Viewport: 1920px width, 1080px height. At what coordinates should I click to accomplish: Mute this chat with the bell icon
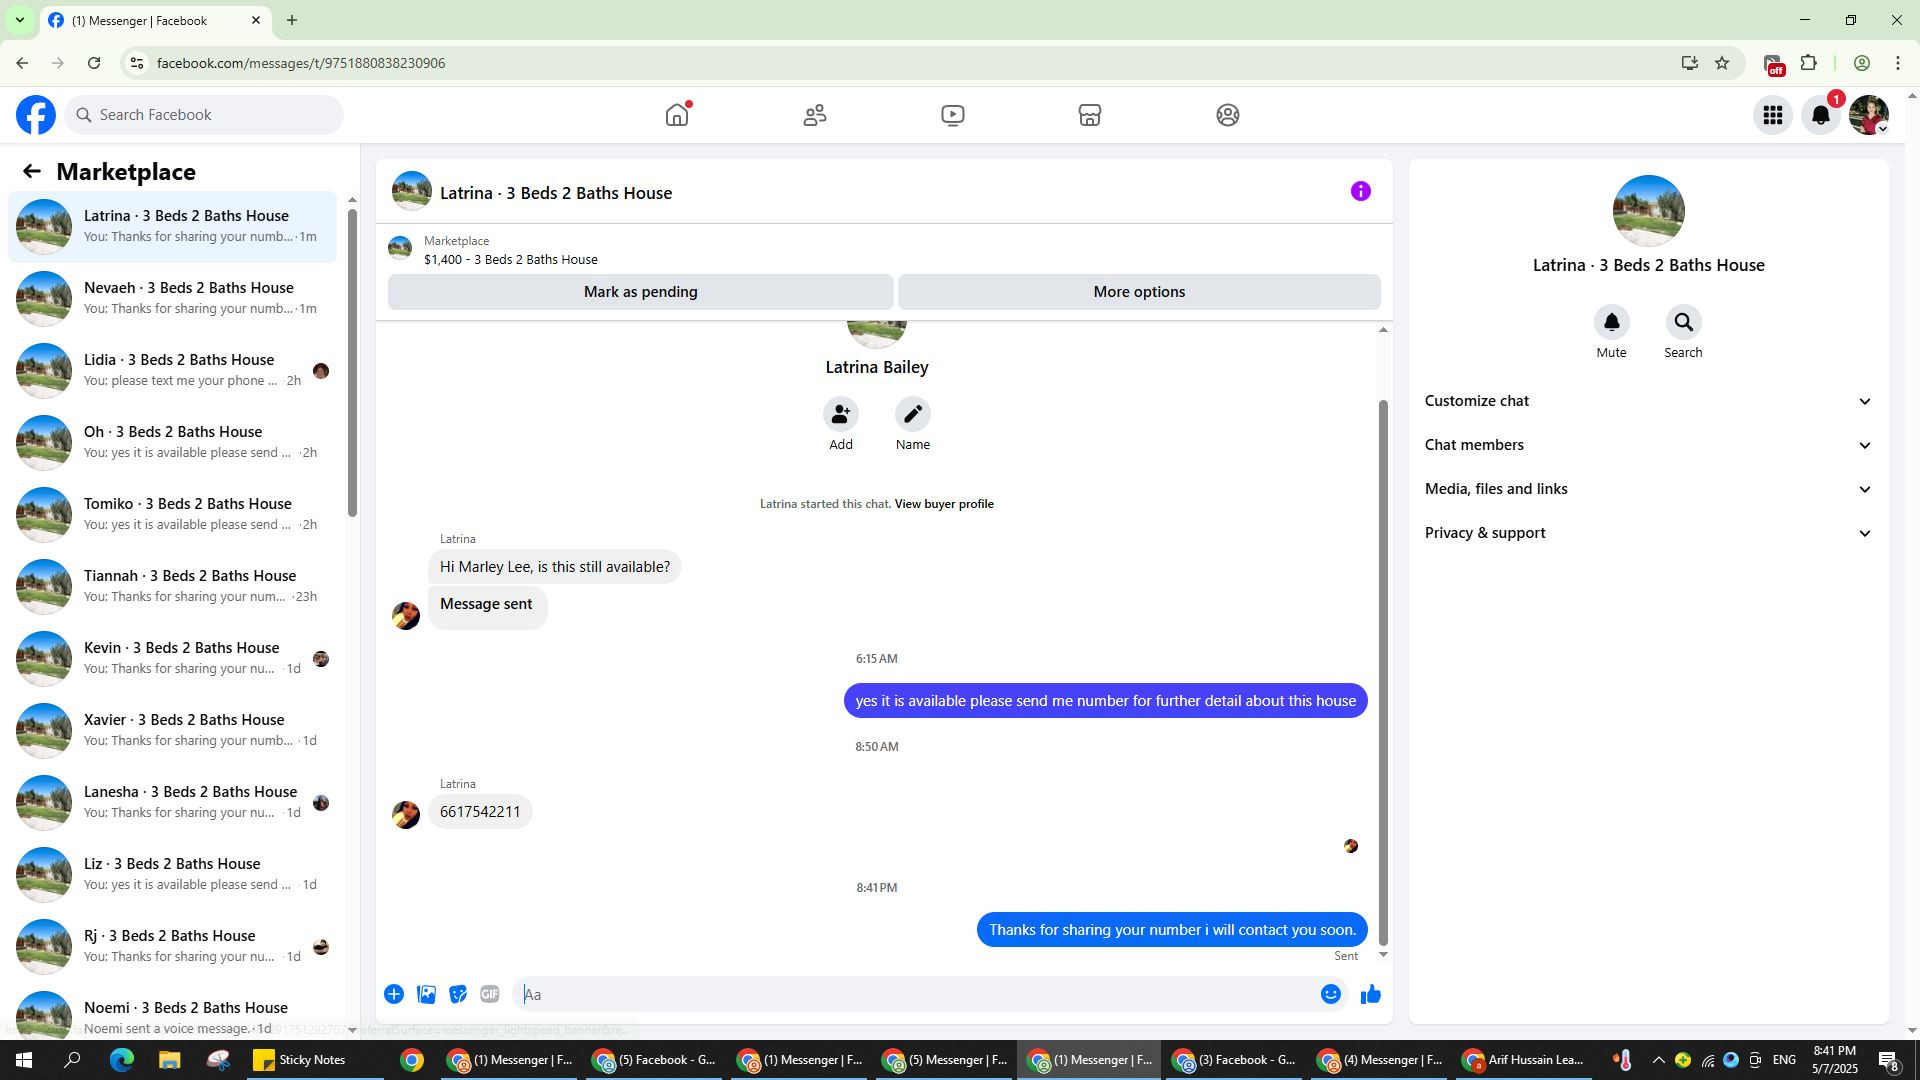pyautogui.click(x=1611, y=323)
